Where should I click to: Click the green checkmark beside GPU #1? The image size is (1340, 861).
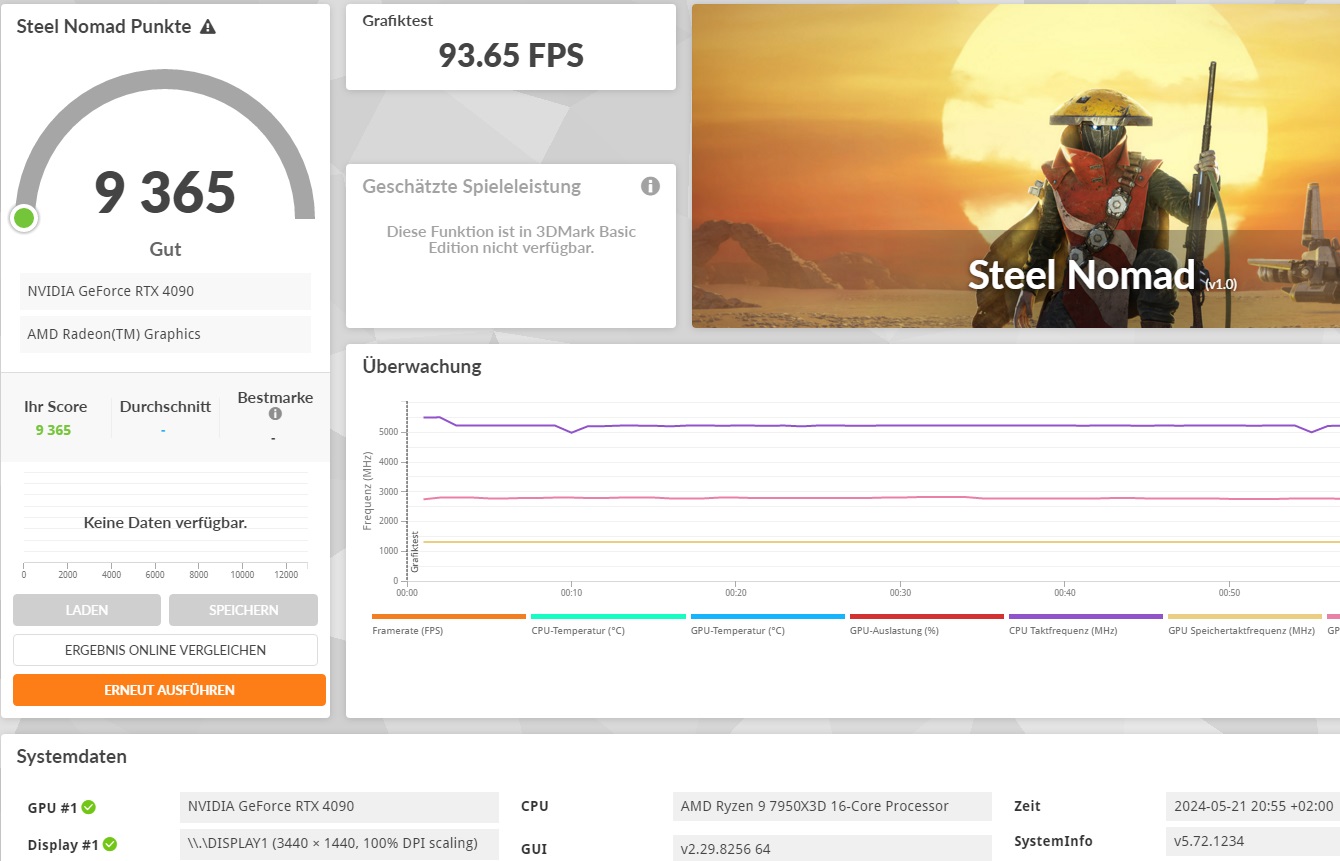tap(89, 807)
